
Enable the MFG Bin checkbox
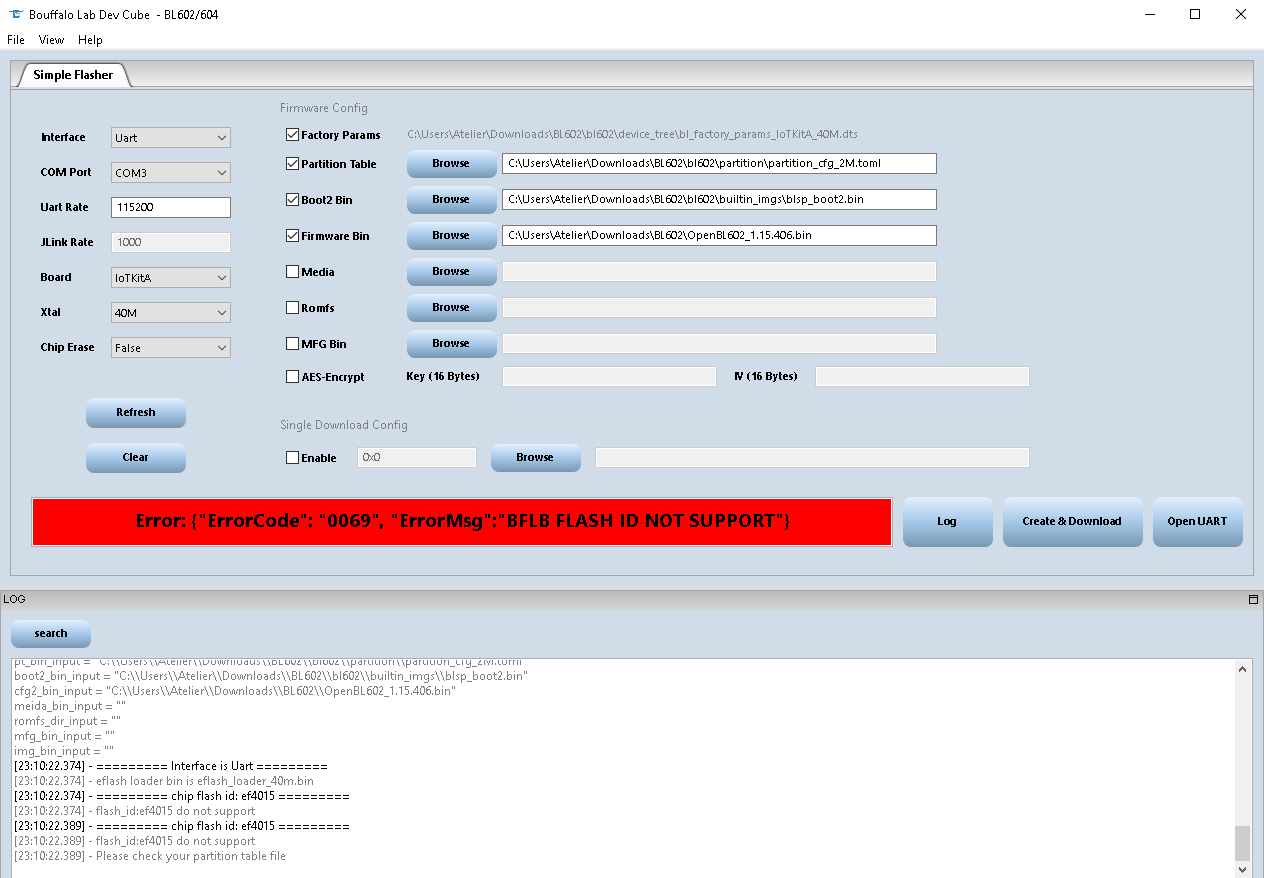tap(292, 344)
